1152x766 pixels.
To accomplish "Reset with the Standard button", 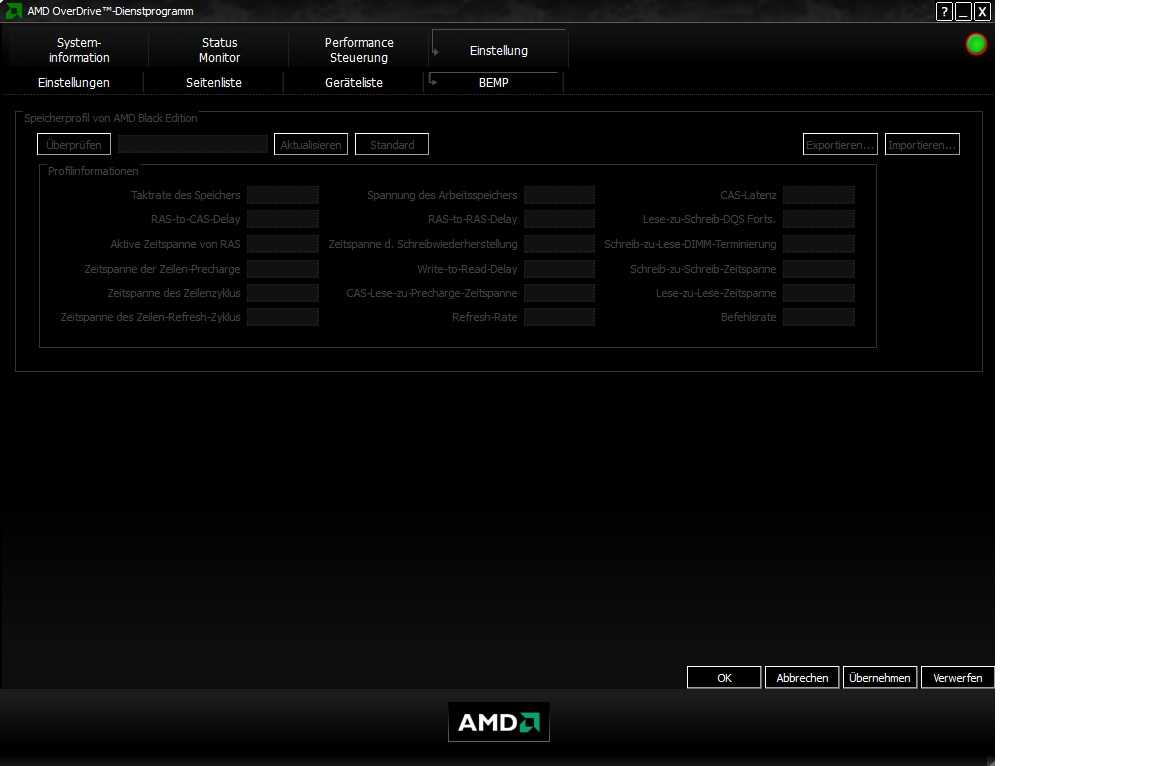I will [x=392, y=145].
